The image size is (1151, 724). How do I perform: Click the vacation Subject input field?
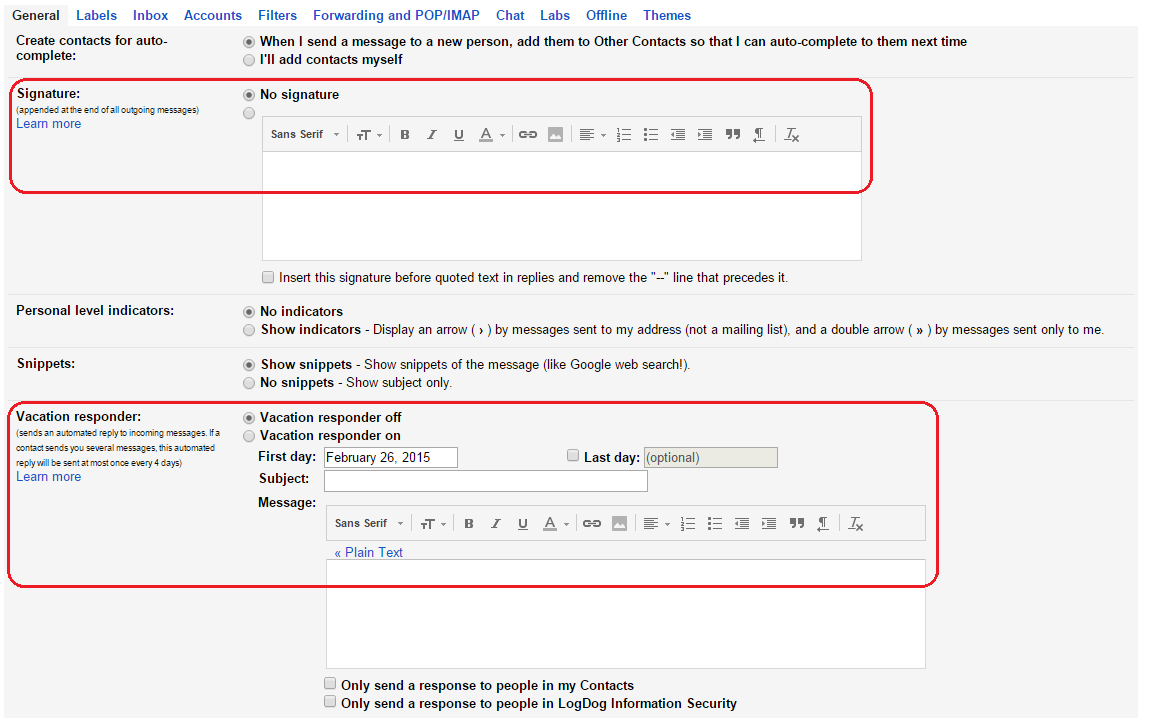click(486, 481)
